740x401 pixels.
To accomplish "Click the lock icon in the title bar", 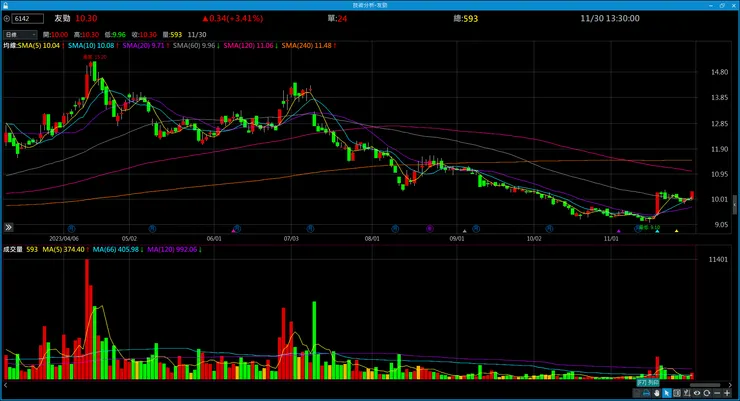I will pyautogui.click(x=6, y=5).
